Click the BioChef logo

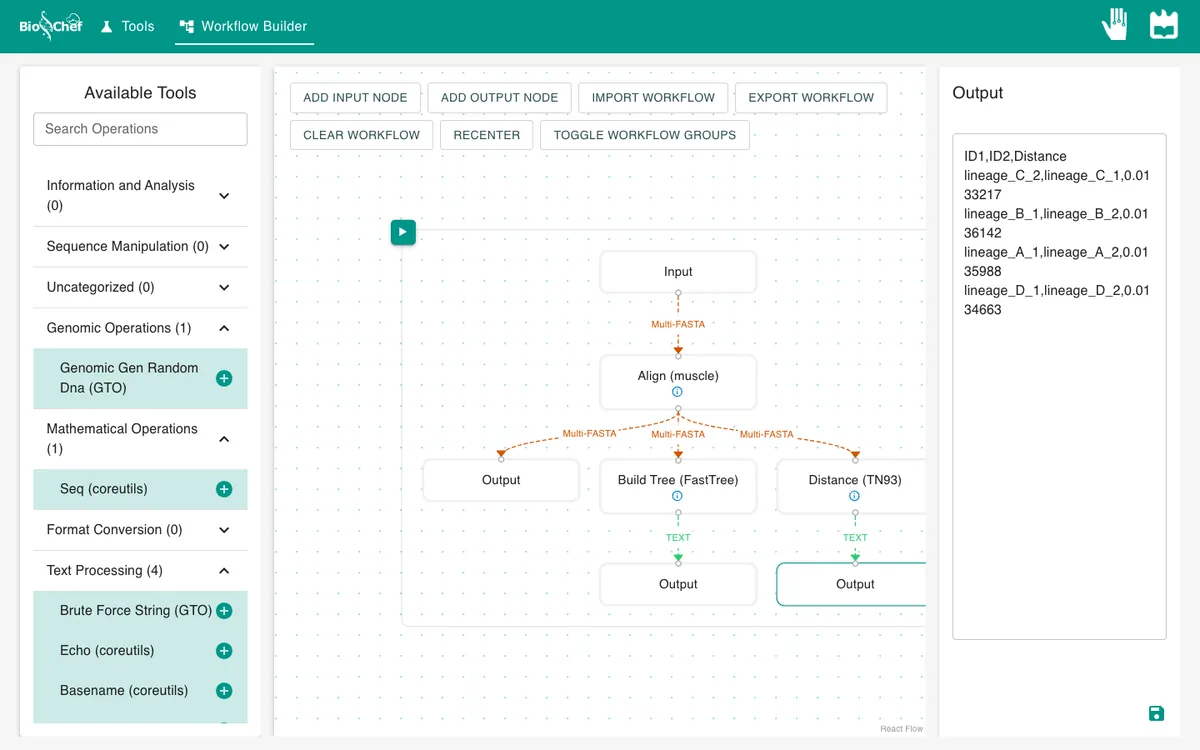[x=51, y=26]
